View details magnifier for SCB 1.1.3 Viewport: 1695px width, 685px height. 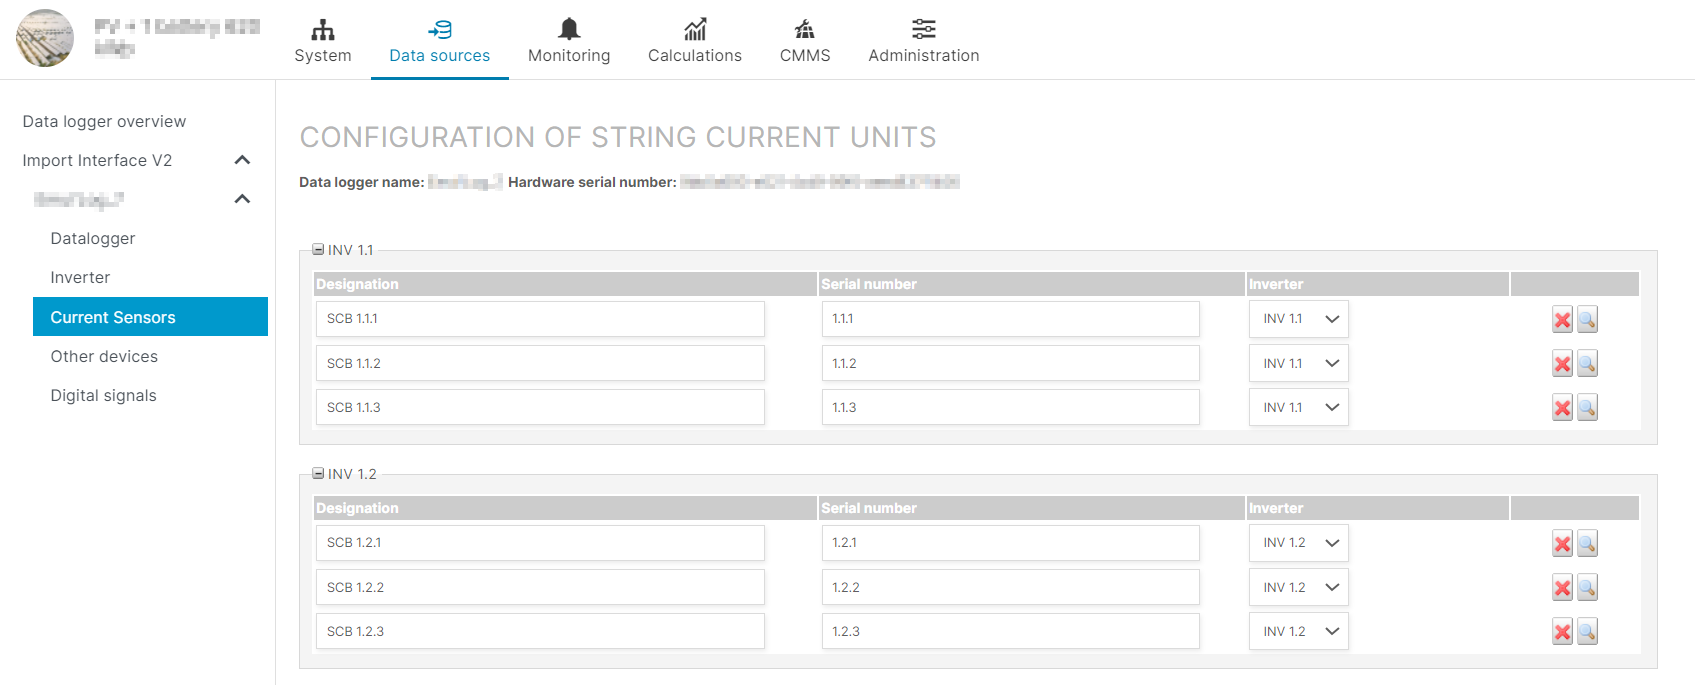1587,408
